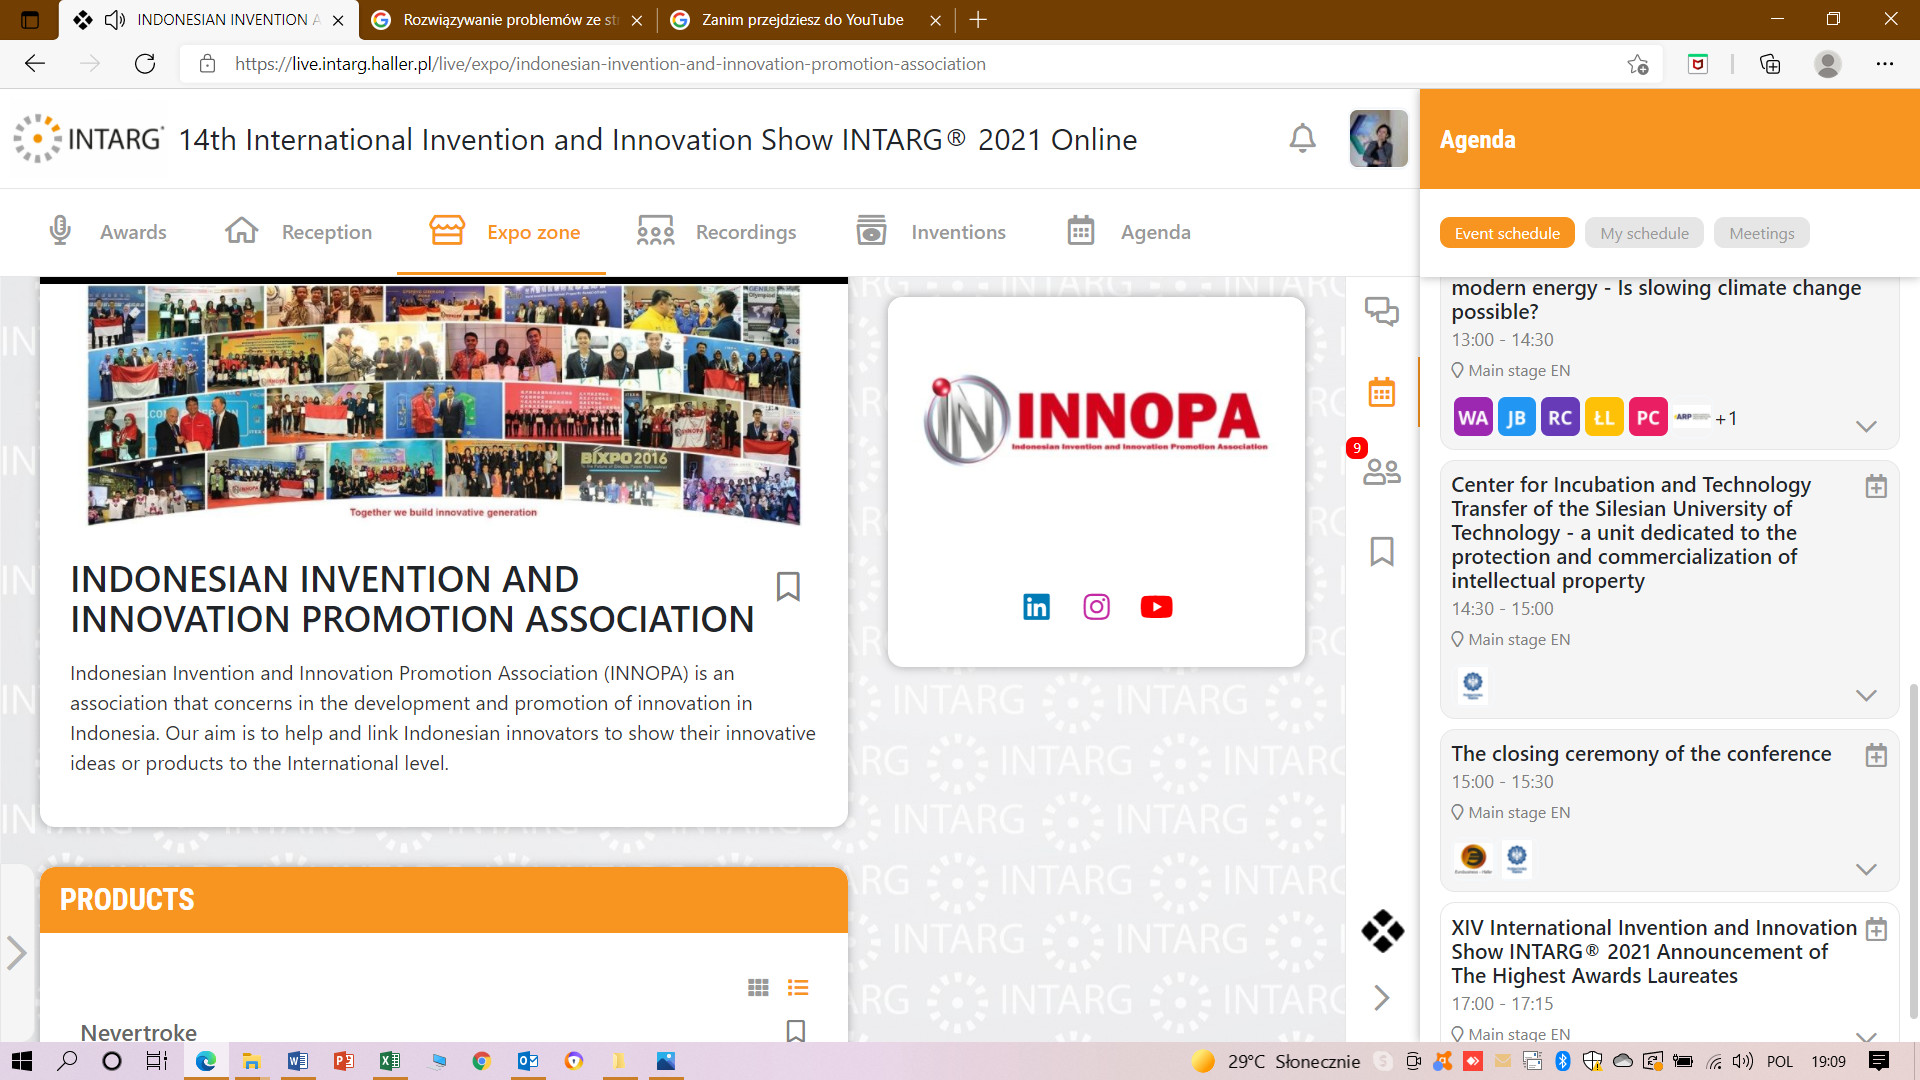The image size is (1920, 1080).
Task: Open Windows Start menu
Action: tap(21, 1061)
